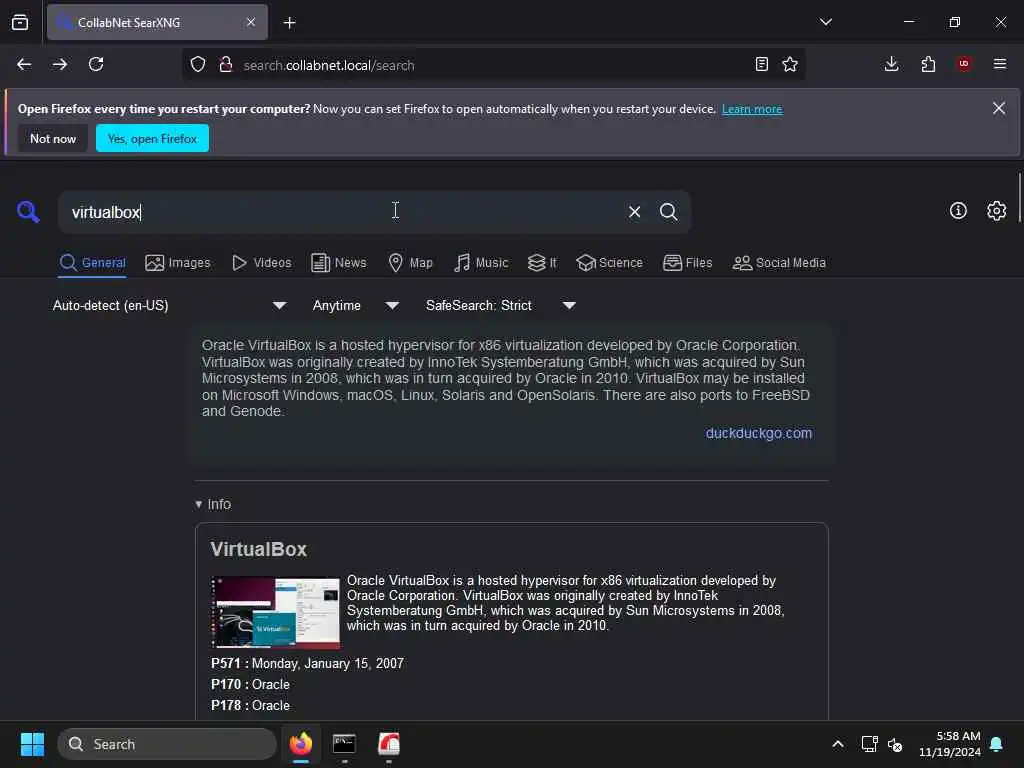Clear the virtualbox search query

634,212
